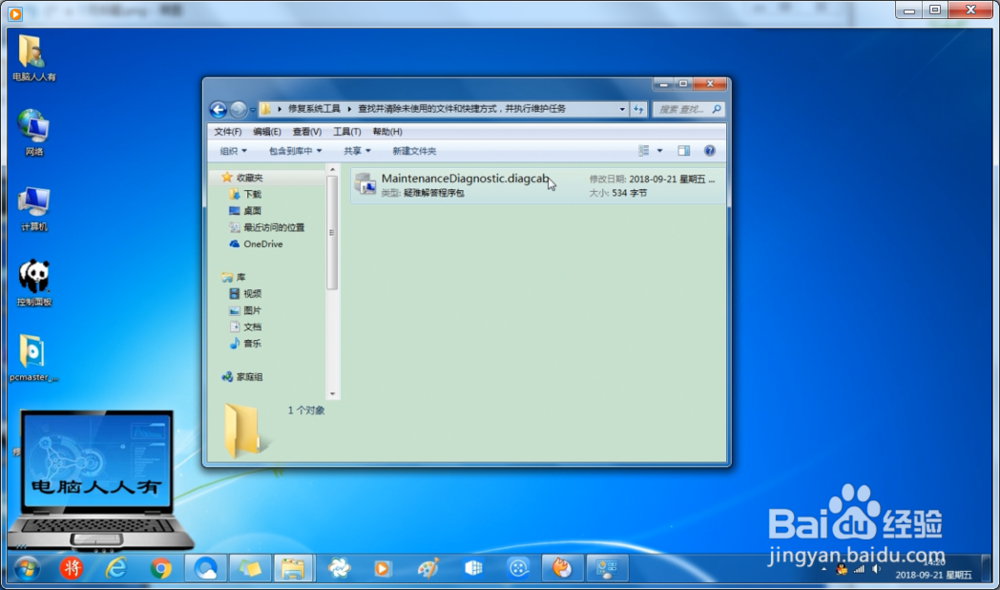Expand the 共享 dropdown
The height and width of the screenshot is (590, 1000).
[357, 151]
